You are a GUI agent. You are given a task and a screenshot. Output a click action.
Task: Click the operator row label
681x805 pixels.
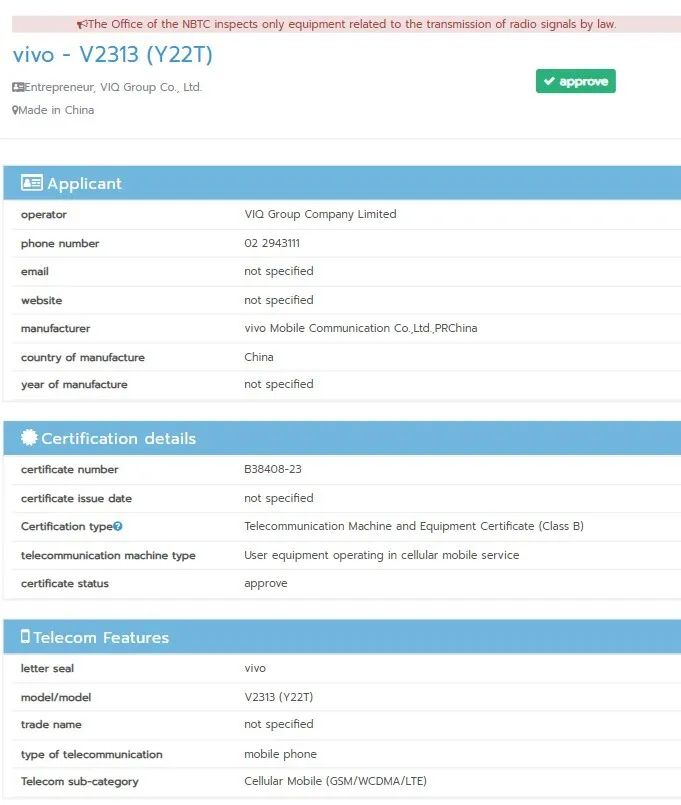(44, 215)
